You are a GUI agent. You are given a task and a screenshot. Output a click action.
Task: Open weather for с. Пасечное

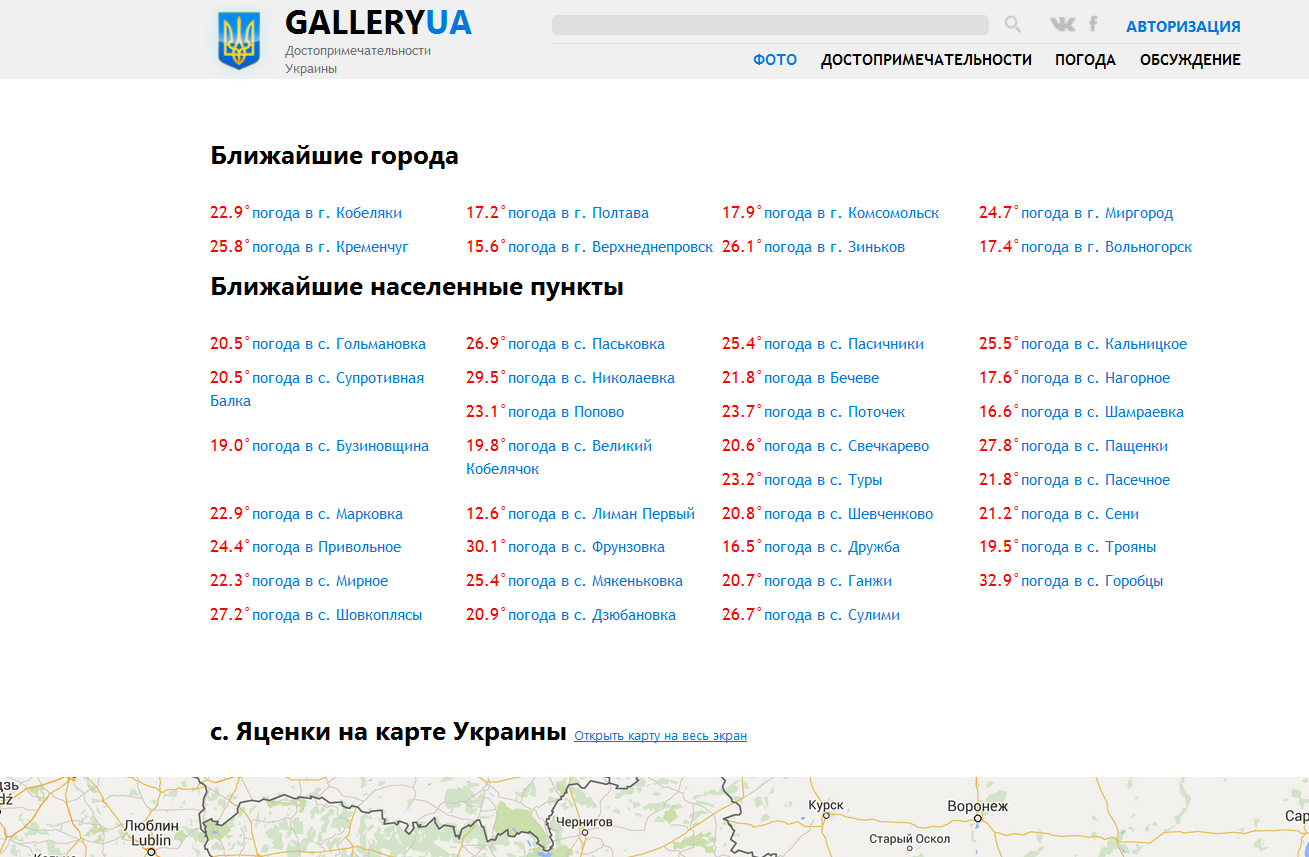tap(1095, 480)
